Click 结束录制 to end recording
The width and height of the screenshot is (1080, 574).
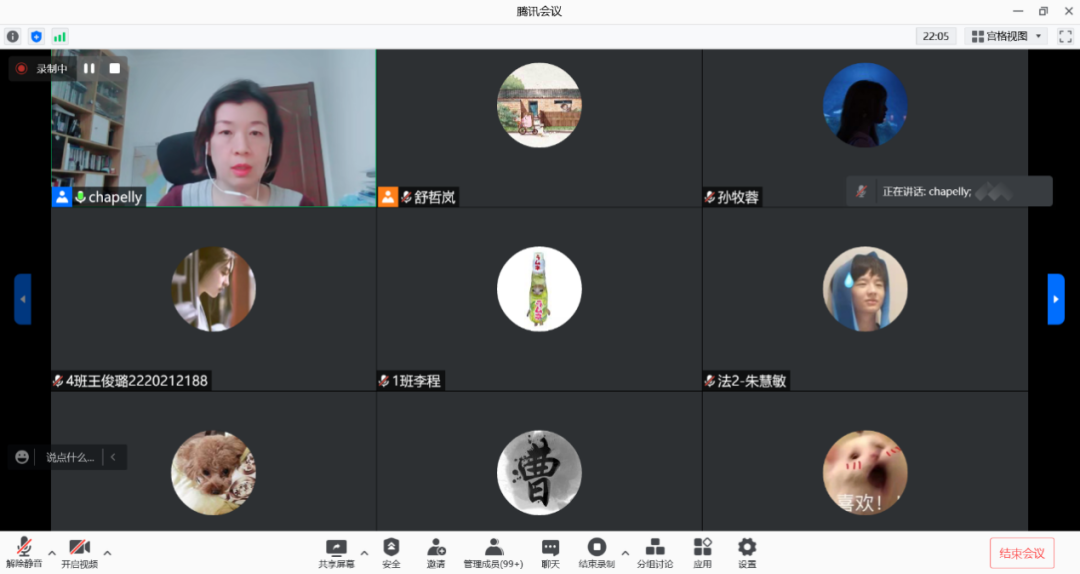(596, 551)
